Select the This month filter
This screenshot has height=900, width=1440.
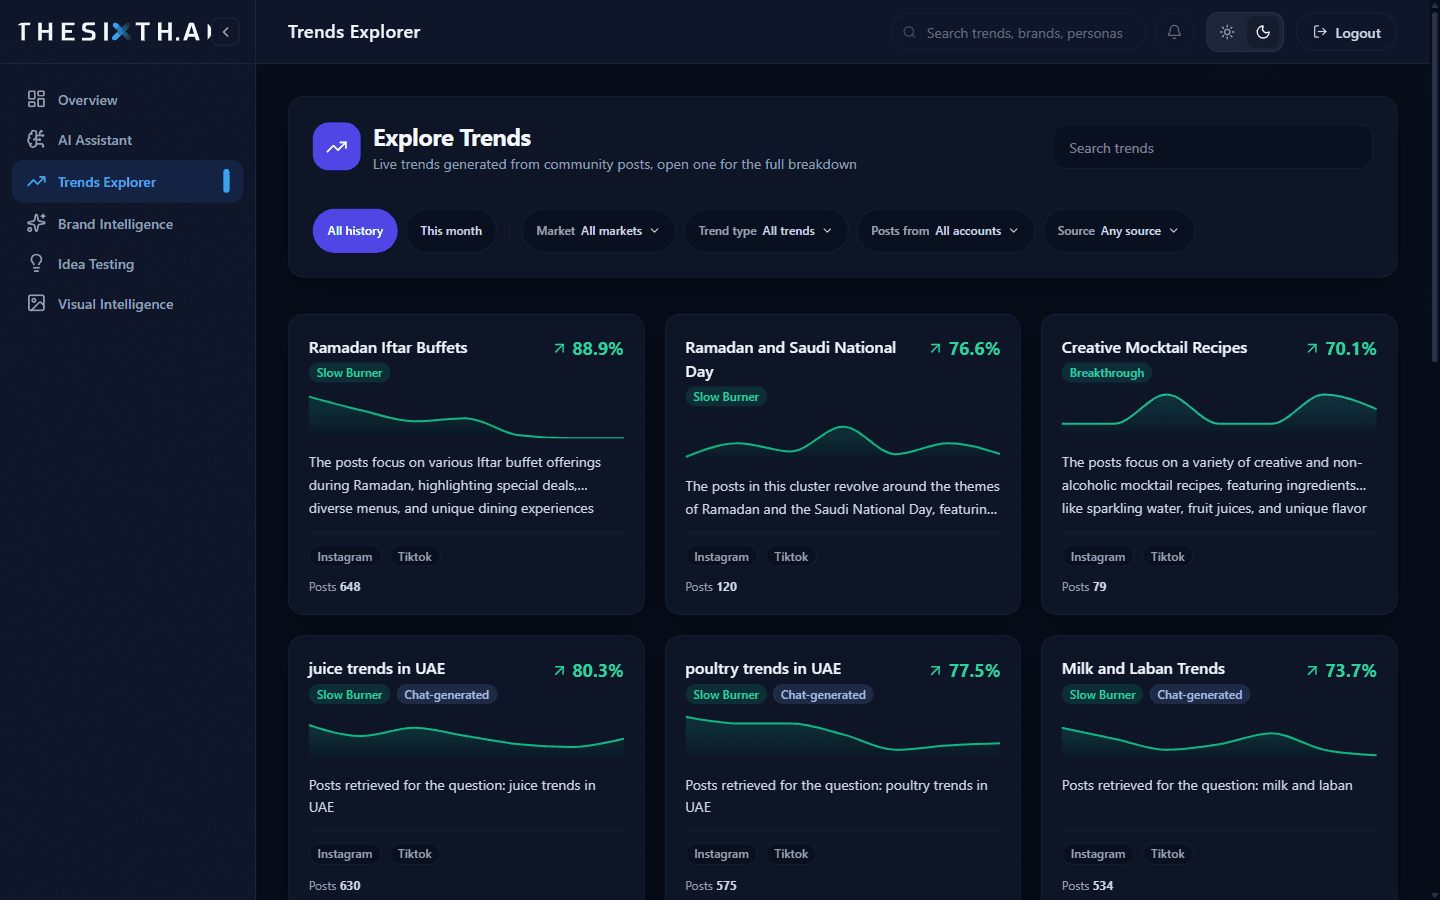pos(451,231)
